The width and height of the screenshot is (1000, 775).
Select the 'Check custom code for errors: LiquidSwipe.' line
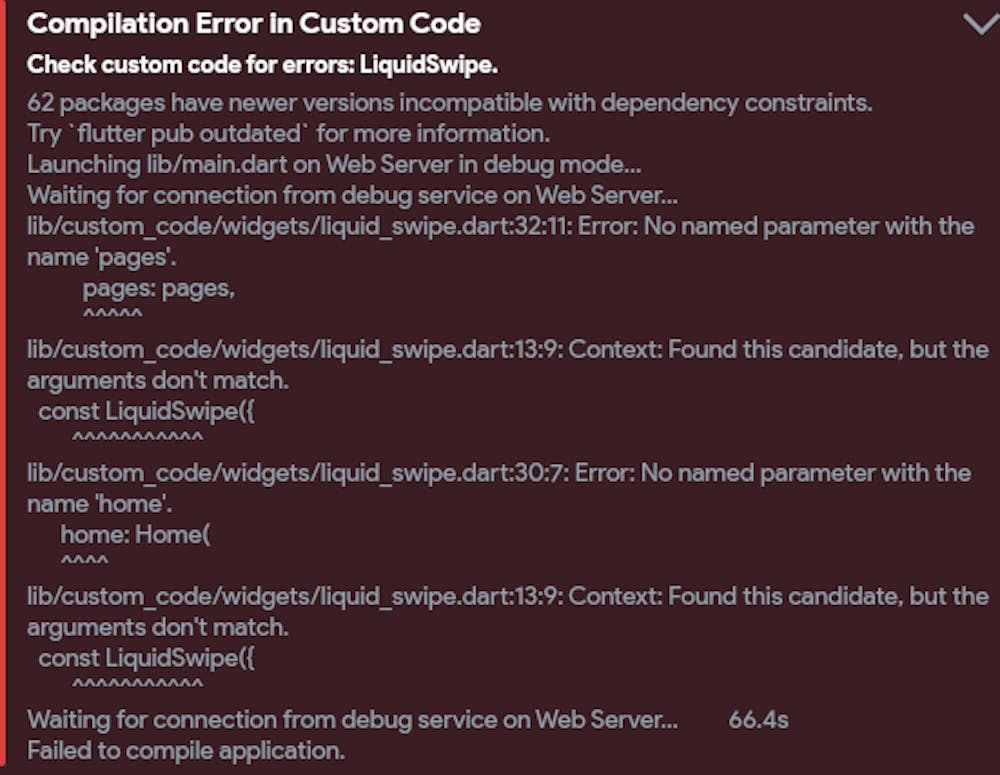click(x=262, y=65)
